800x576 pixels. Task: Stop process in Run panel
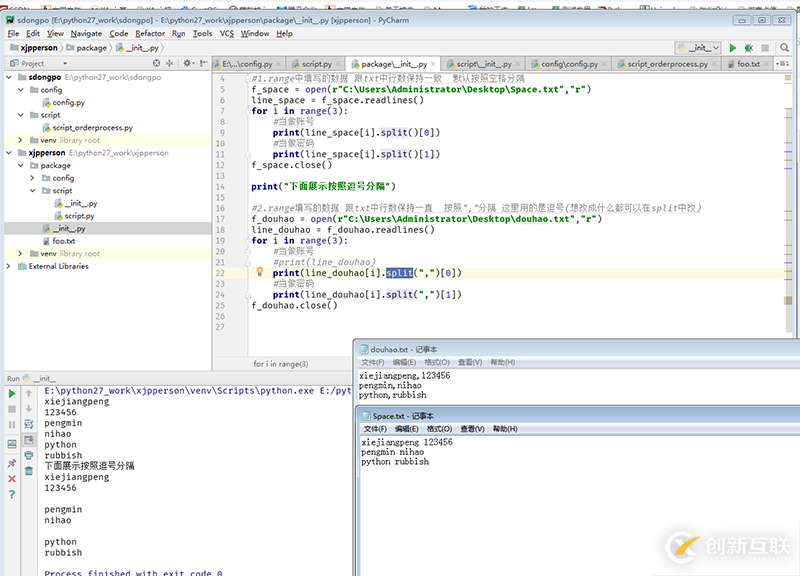pos(12,409)
